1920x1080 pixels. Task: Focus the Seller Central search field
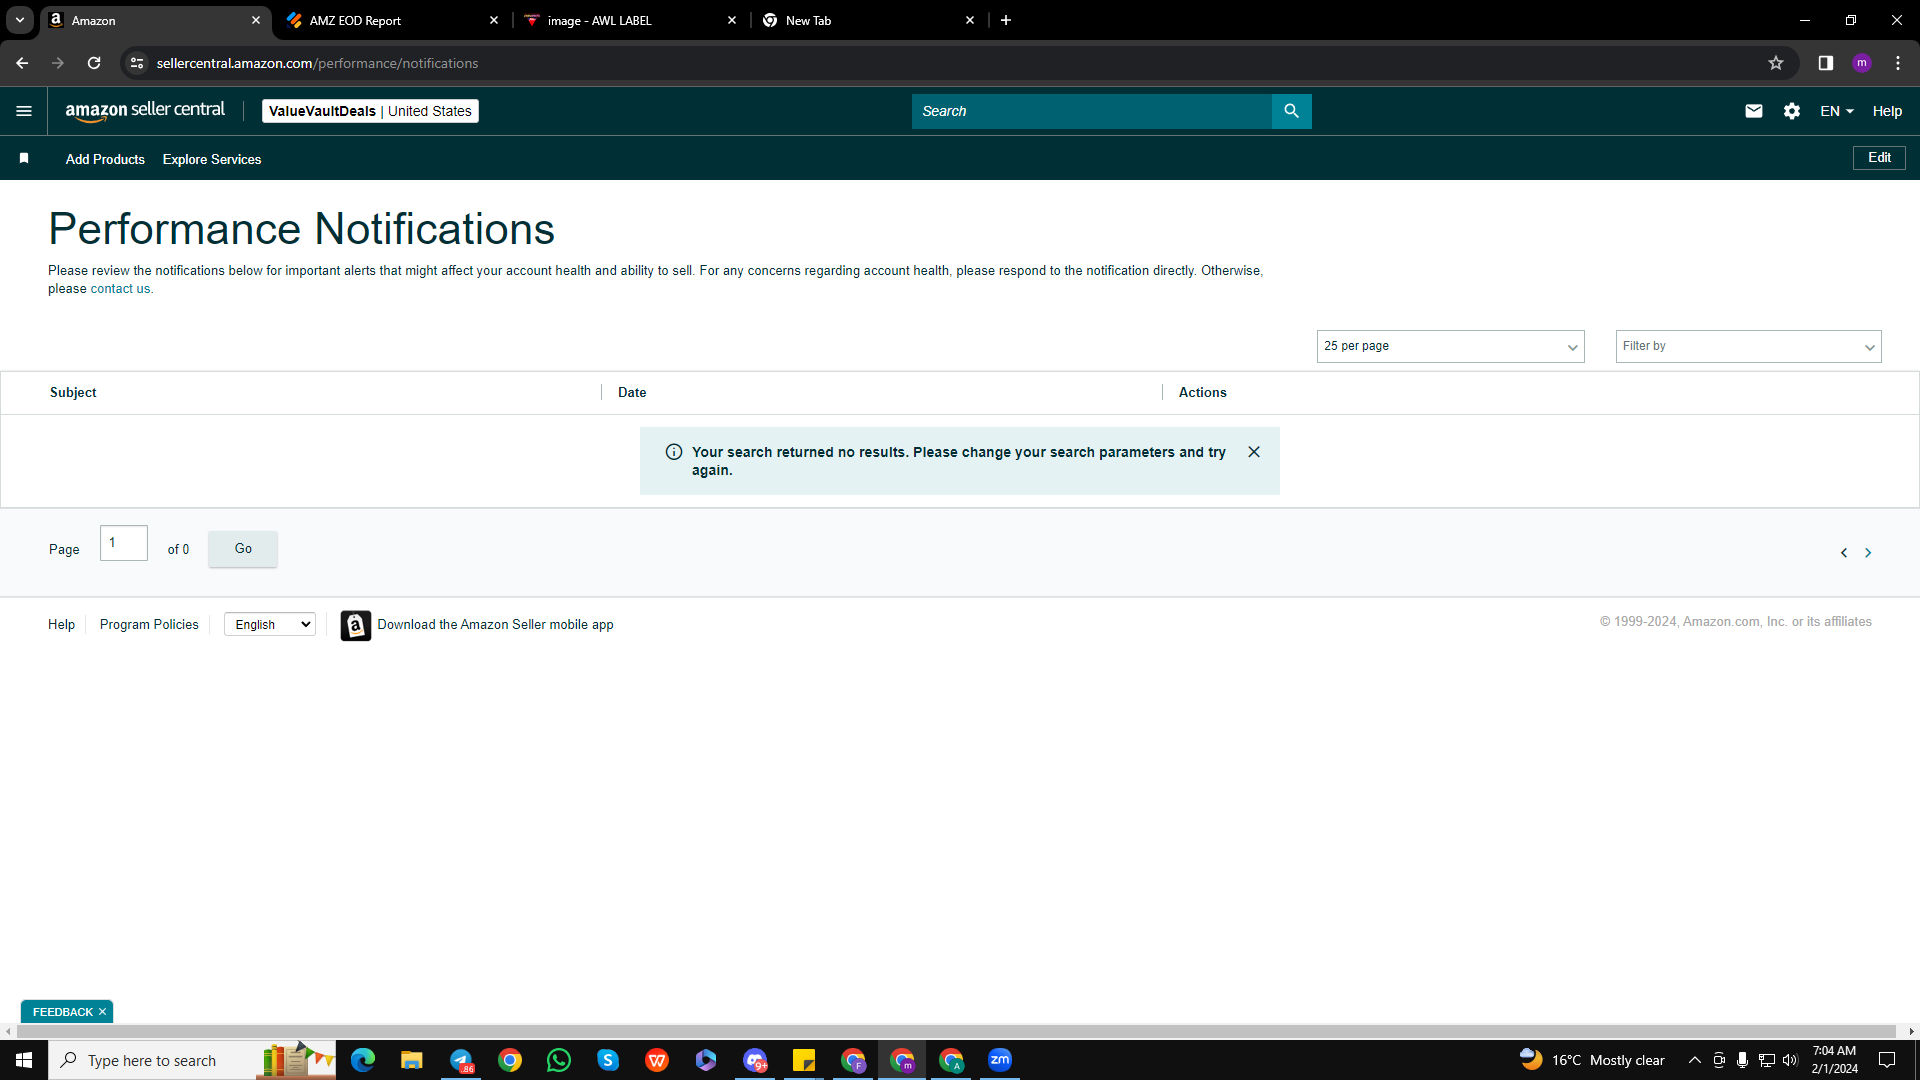(1092, 111)
